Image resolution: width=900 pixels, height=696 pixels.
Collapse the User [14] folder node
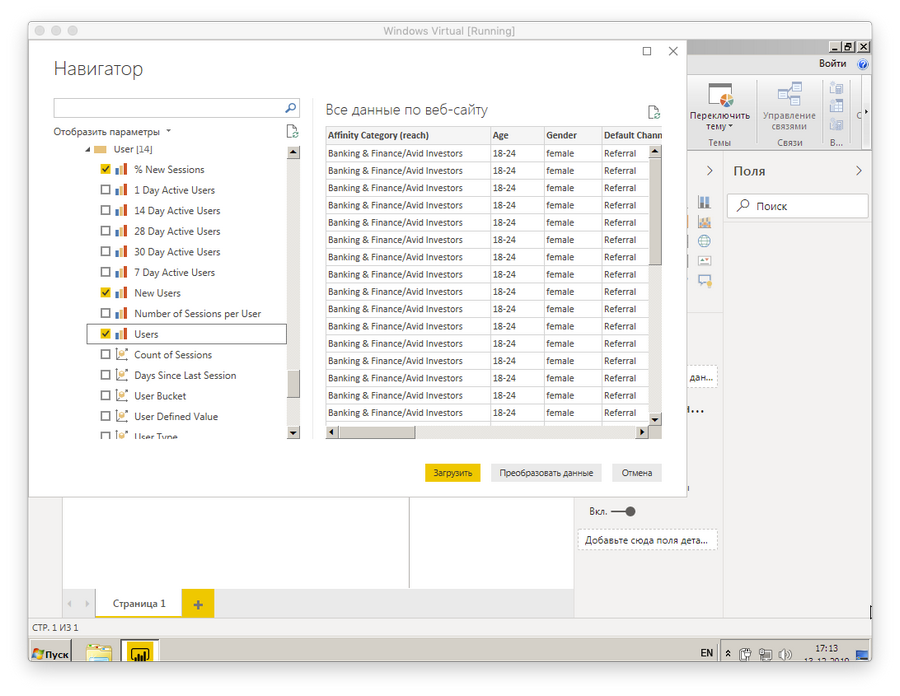point(87,150)
